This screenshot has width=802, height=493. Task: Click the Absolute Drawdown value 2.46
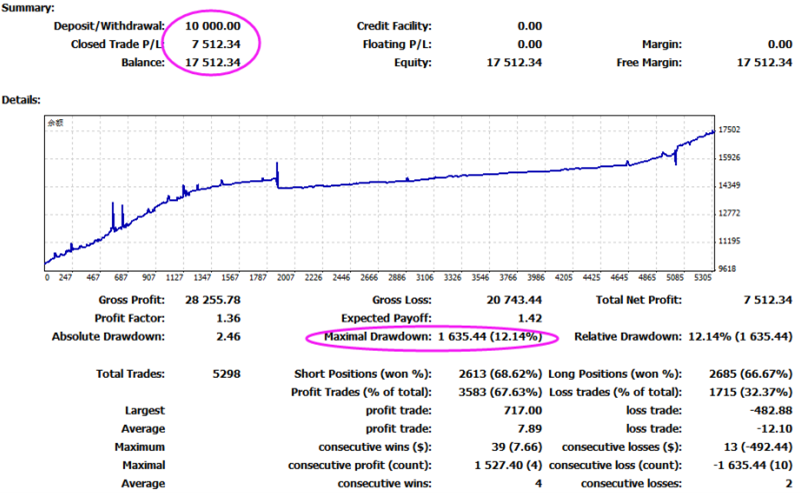point(228,337)
